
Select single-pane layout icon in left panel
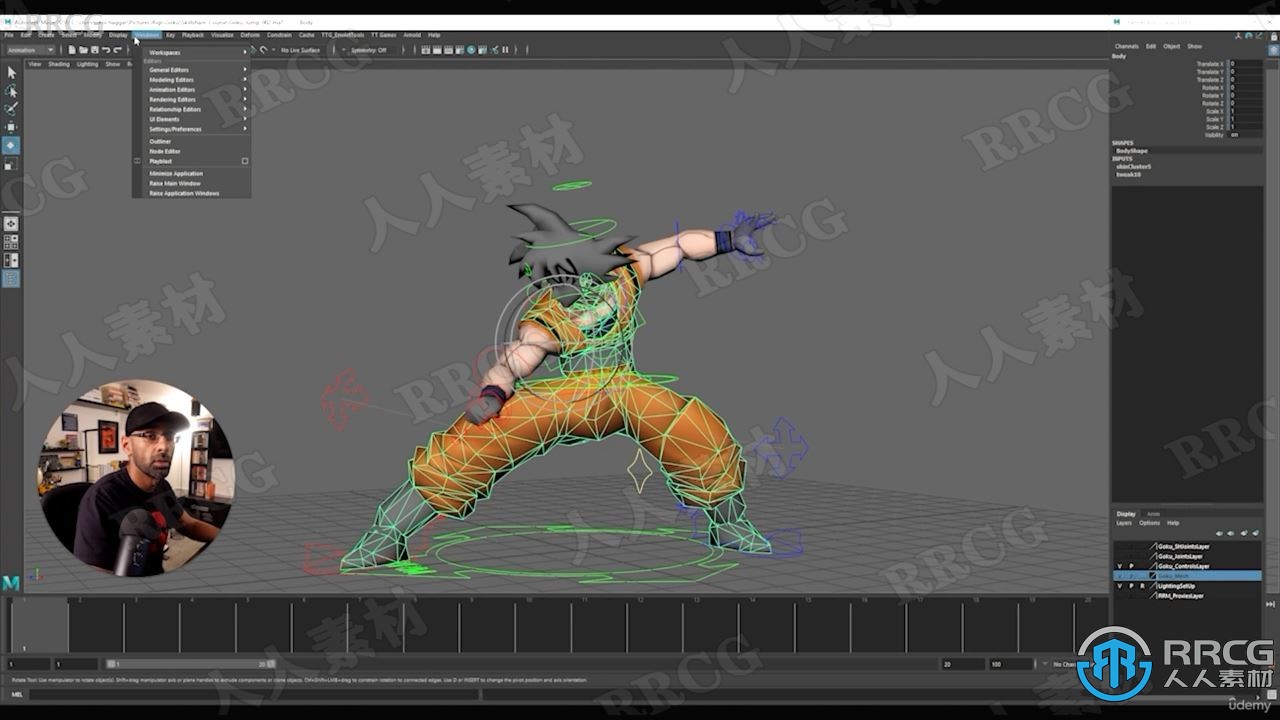pos(11,224)
